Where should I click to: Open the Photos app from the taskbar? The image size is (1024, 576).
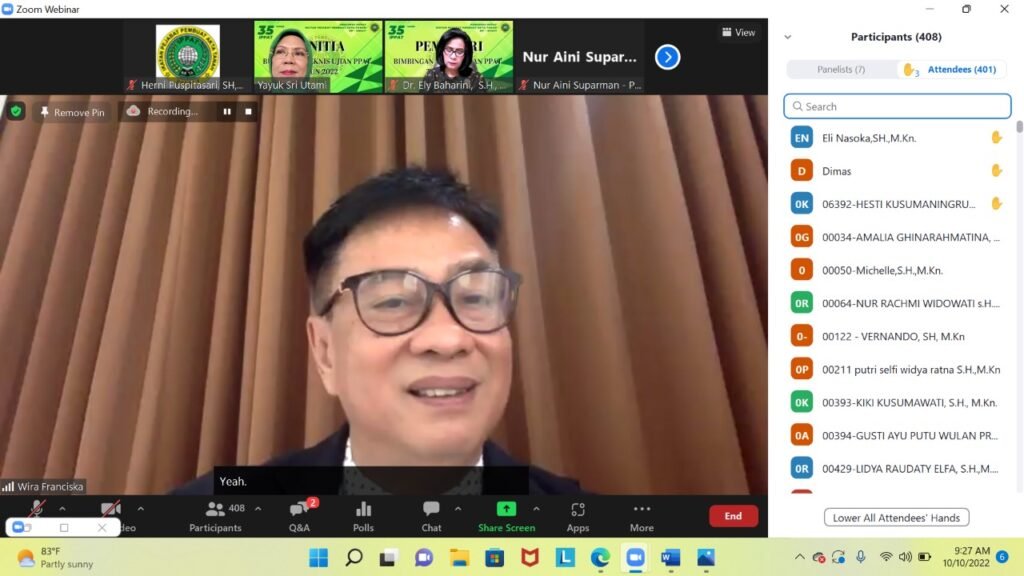pos(706,558)
